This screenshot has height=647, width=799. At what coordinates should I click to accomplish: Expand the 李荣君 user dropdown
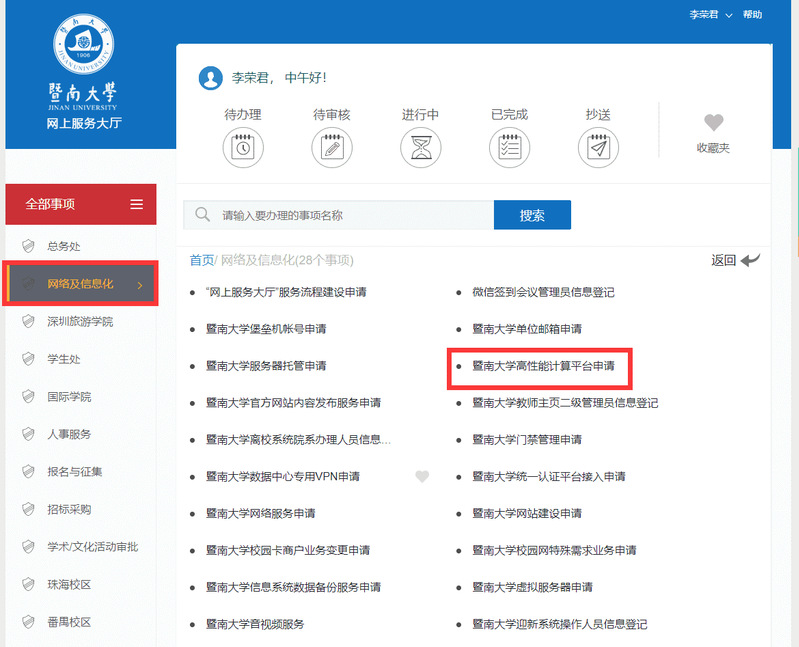tap(729, 15)
